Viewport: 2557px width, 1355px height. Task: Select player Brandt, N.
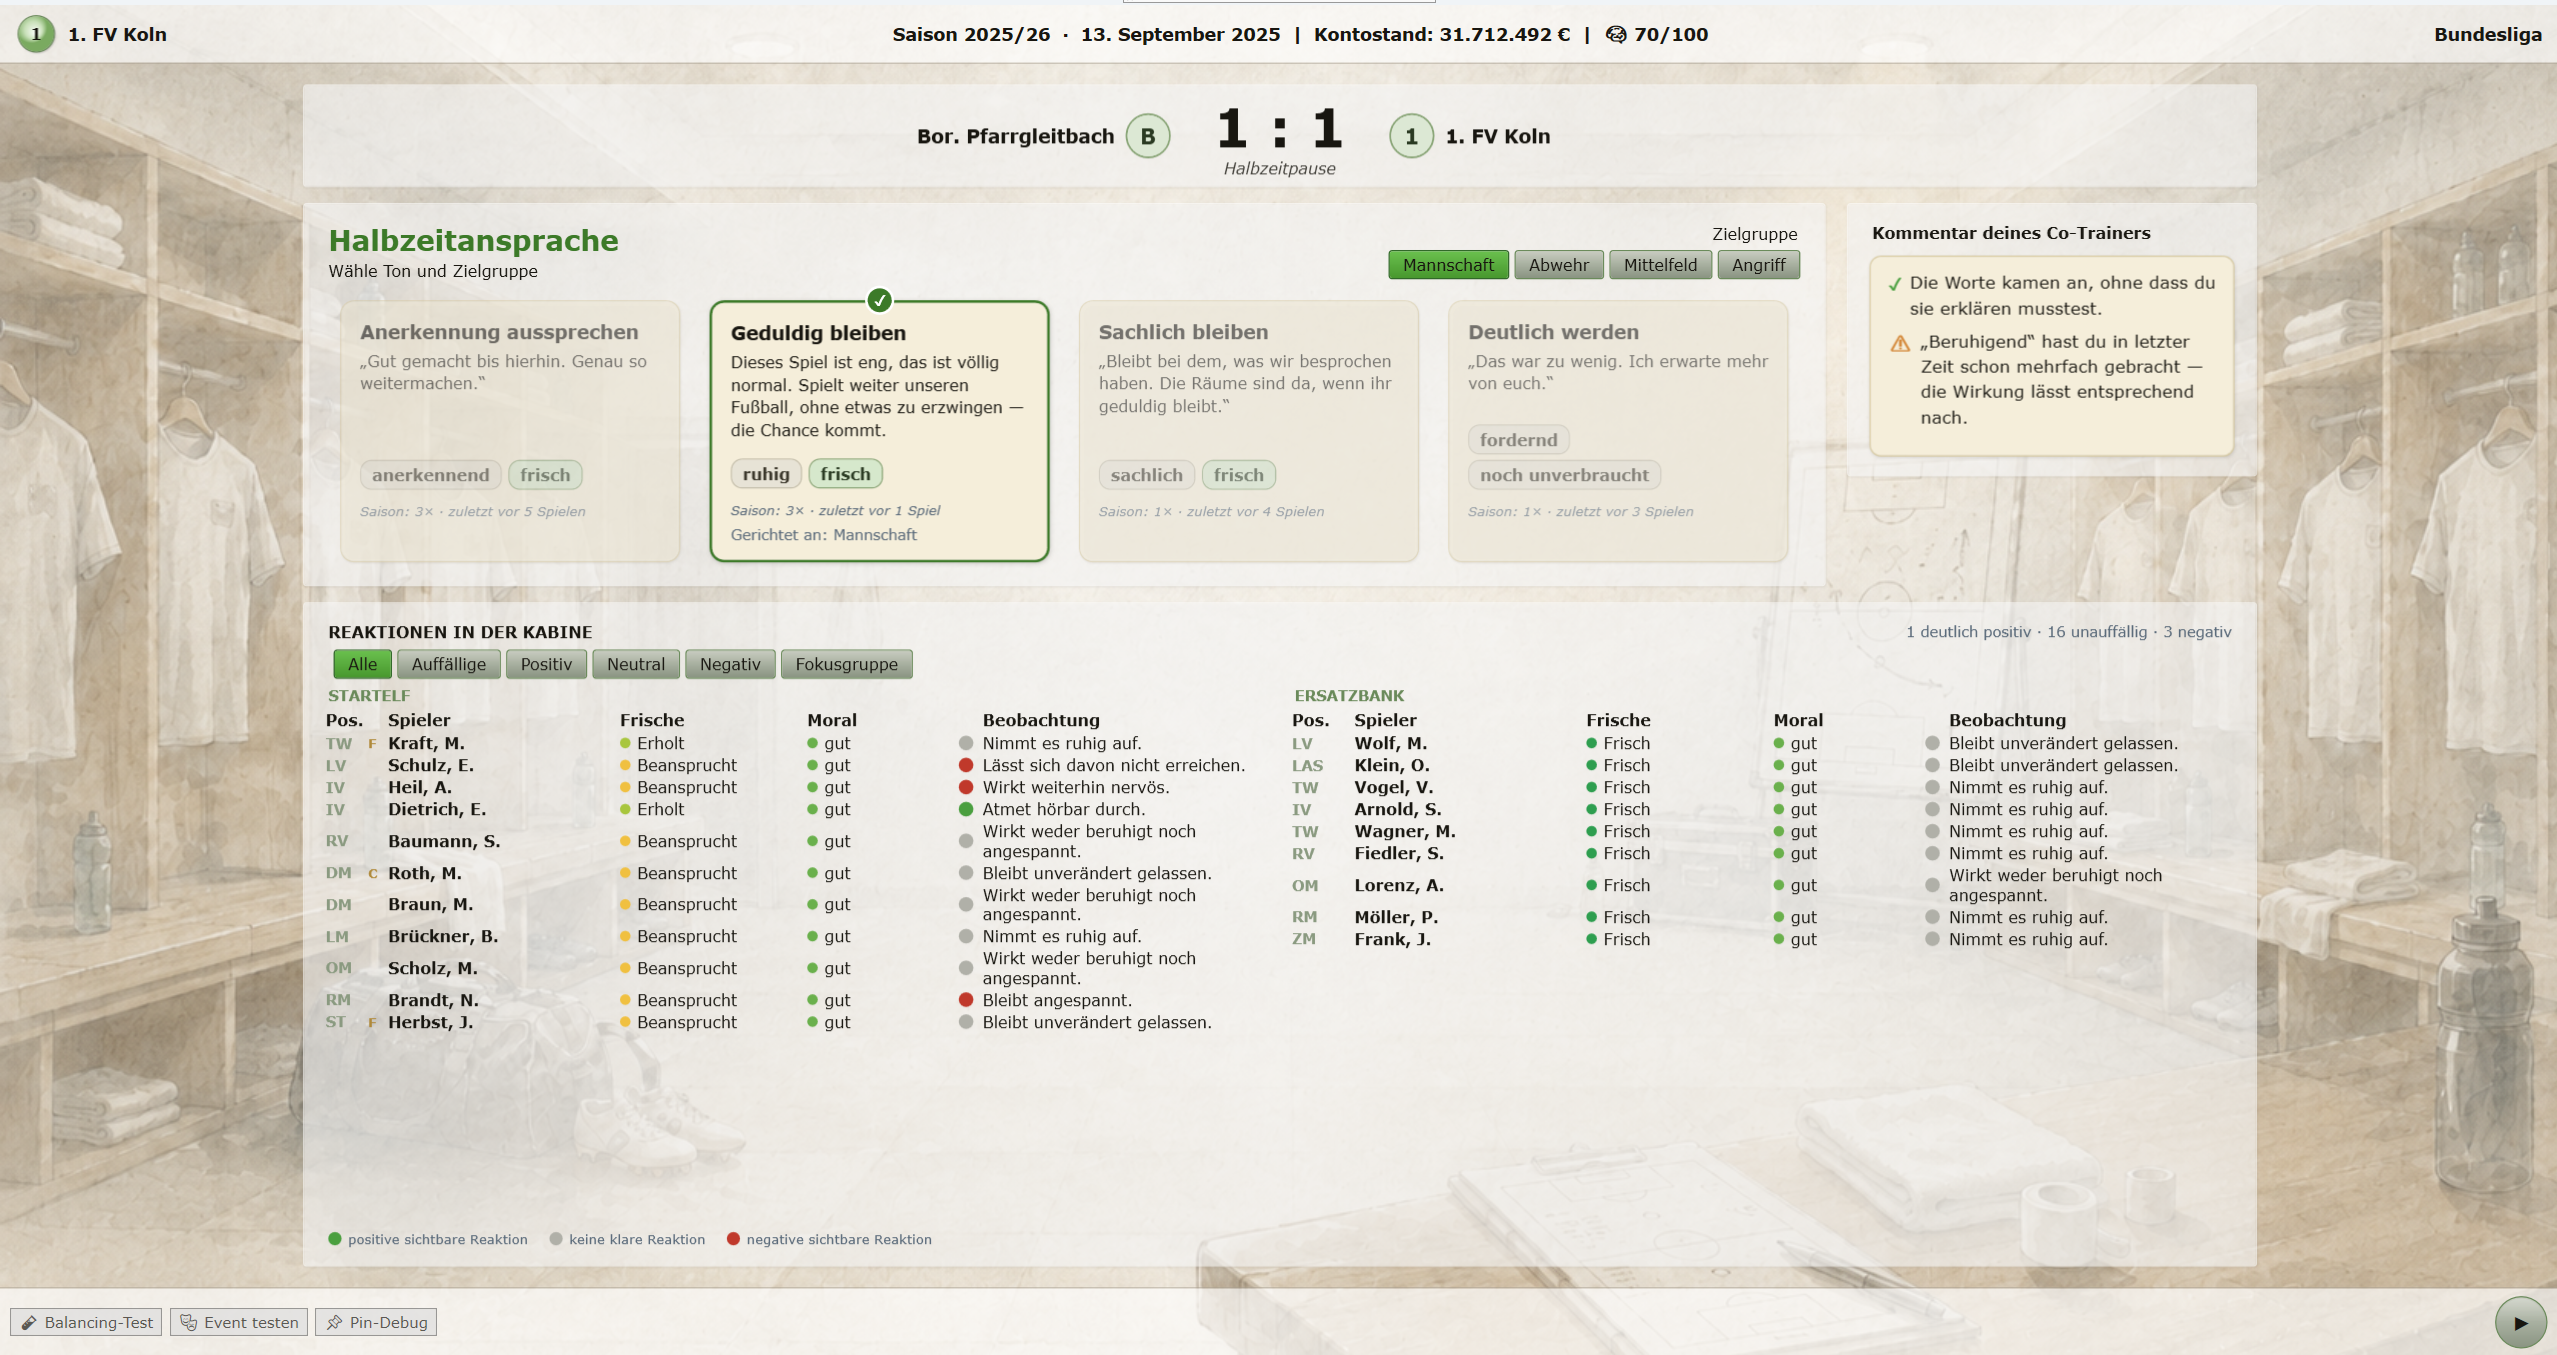point(433,1000)
